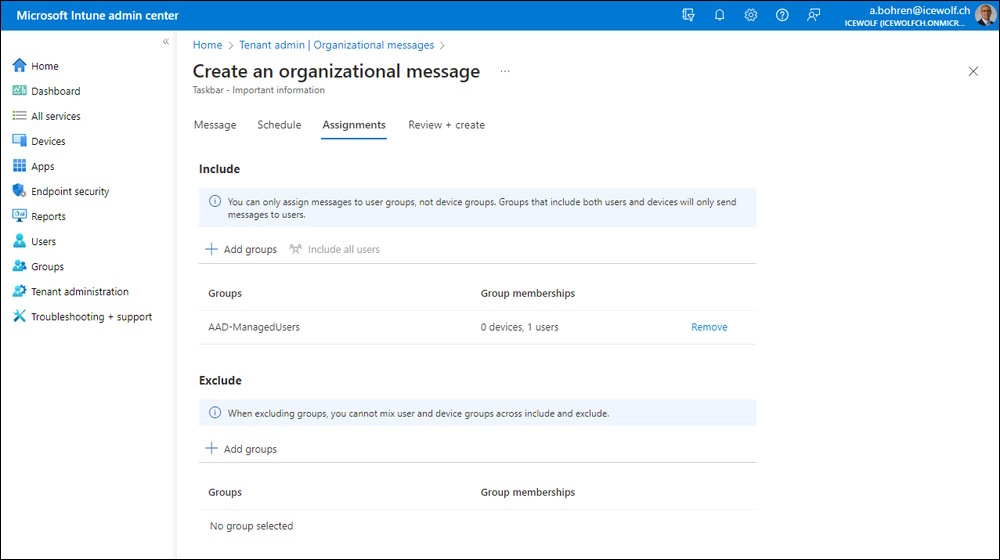
Task: Click the Home house icon in sidebar
Action: click(20, 65)
